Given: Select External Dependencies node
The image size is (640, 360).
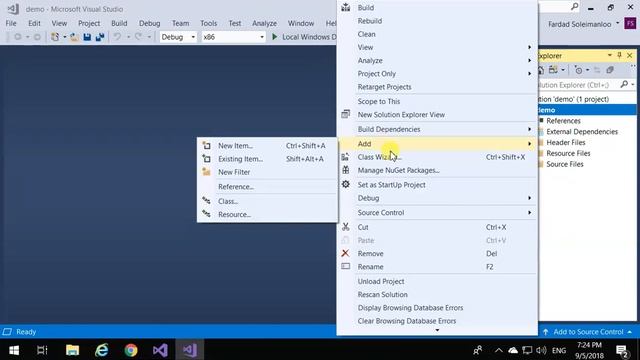Looking at the screenshot, I should pos(582,132).
